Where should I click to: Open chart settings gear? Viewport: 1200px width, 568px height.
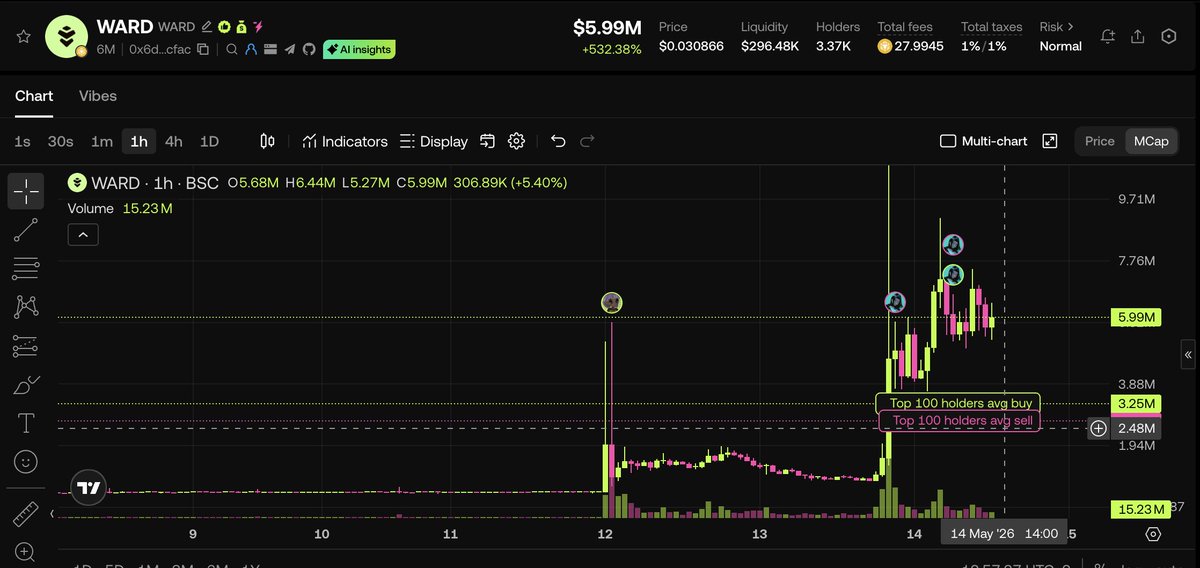[x=517, y=141]
